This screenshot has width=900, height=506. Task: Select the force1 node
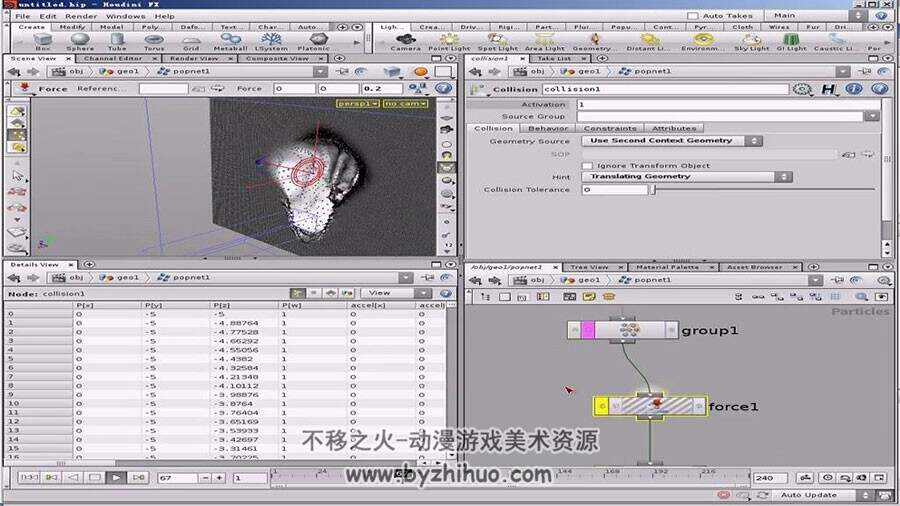[x=650, y=406]
